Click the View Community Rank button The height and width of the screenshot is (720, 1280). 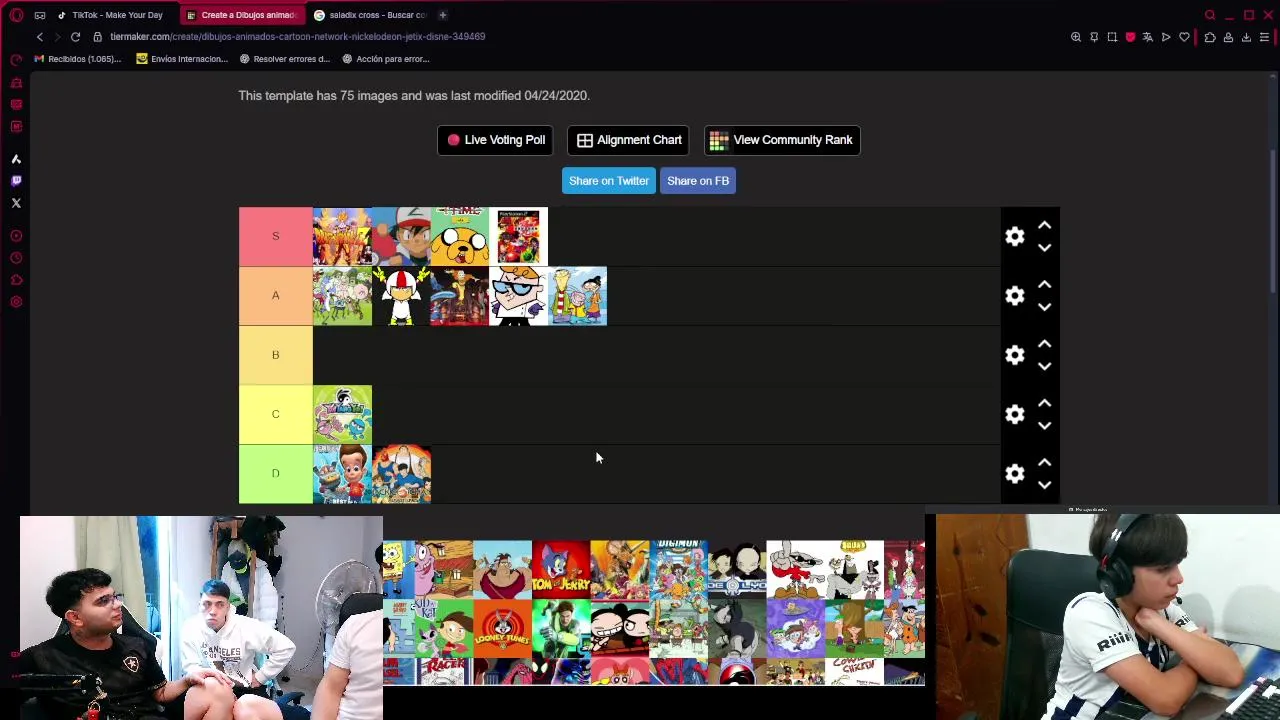782,140
